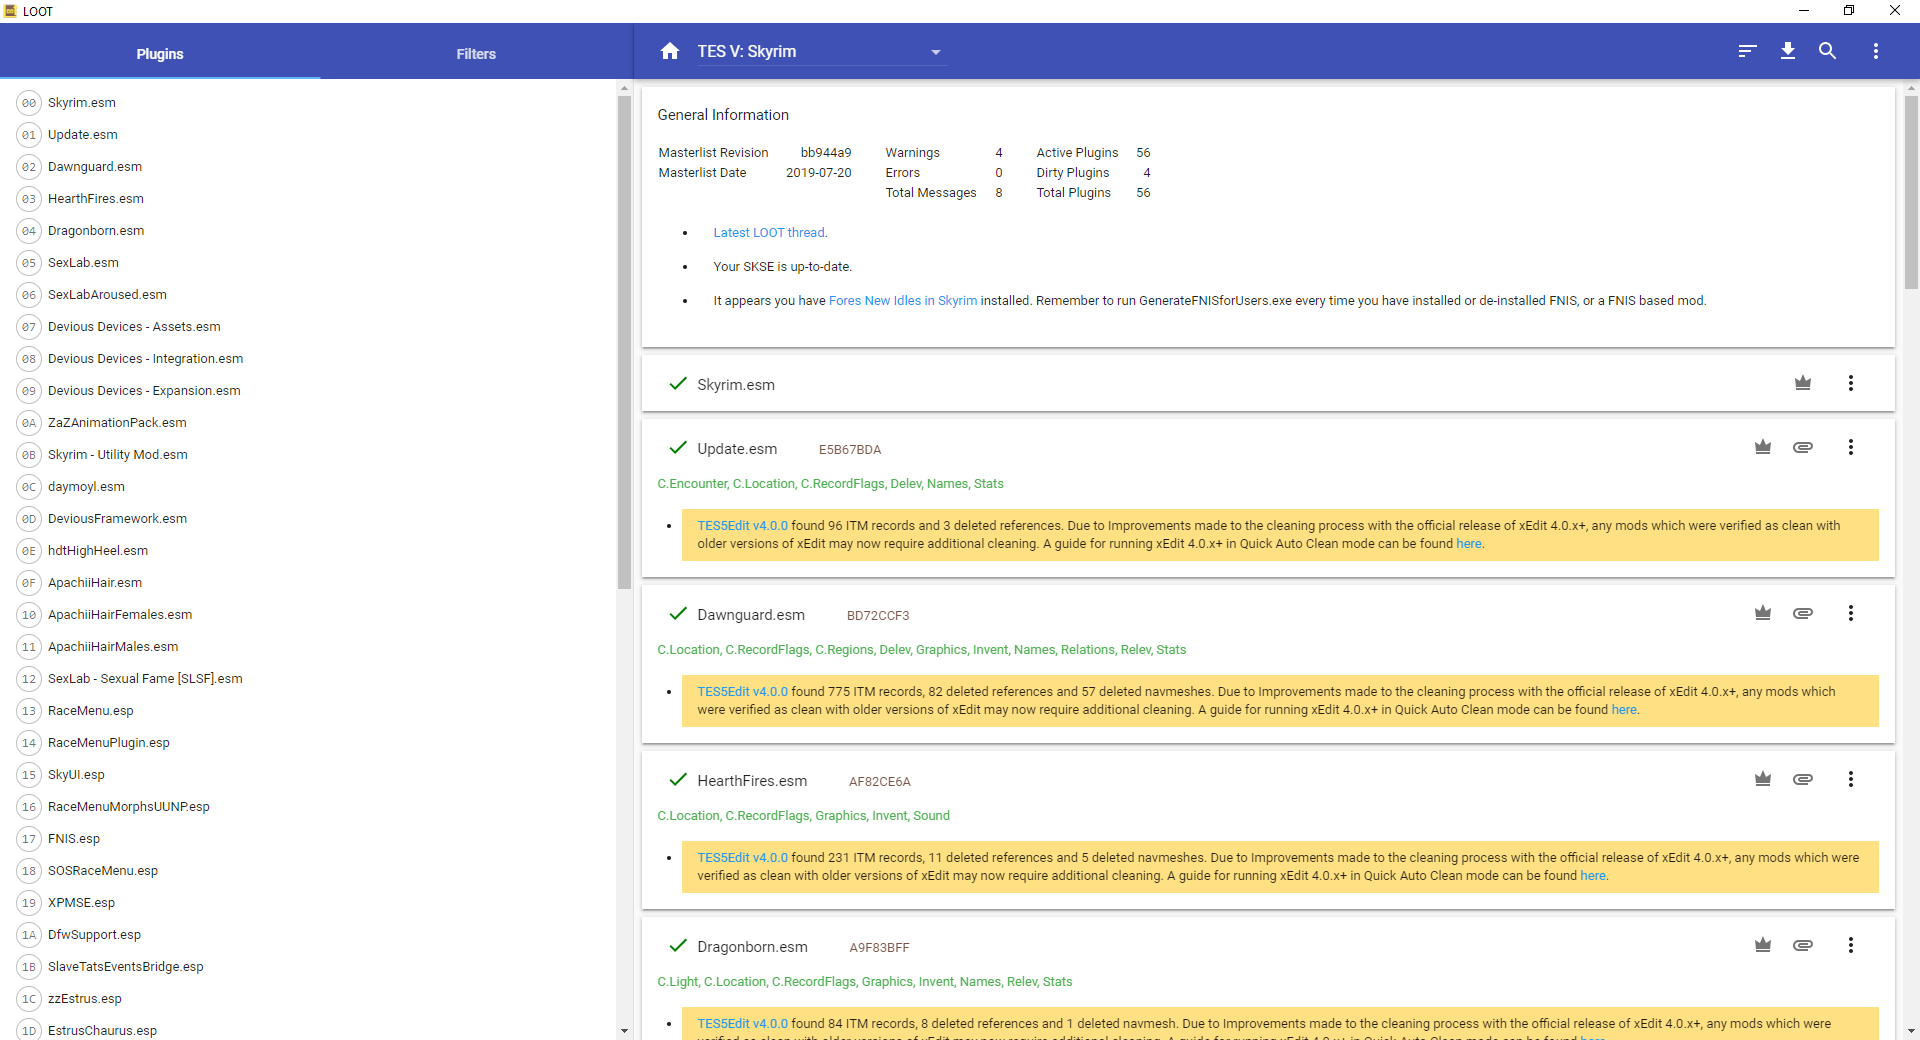Image resolution: width=1920 pixels, height=1040 pixels.
Task: Click the Sort Plugins icon in header
Action: point(1747,51)
